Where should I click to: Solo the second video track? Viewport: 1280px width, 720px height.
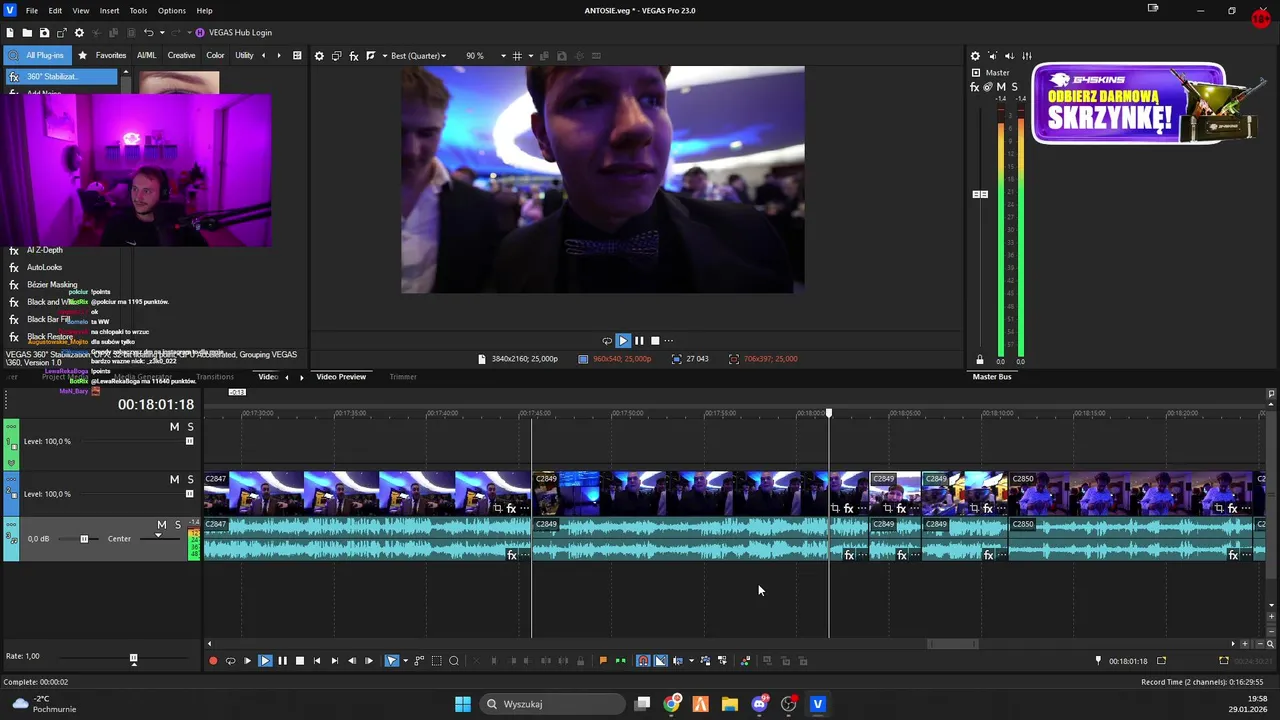(x=190, y=480)
